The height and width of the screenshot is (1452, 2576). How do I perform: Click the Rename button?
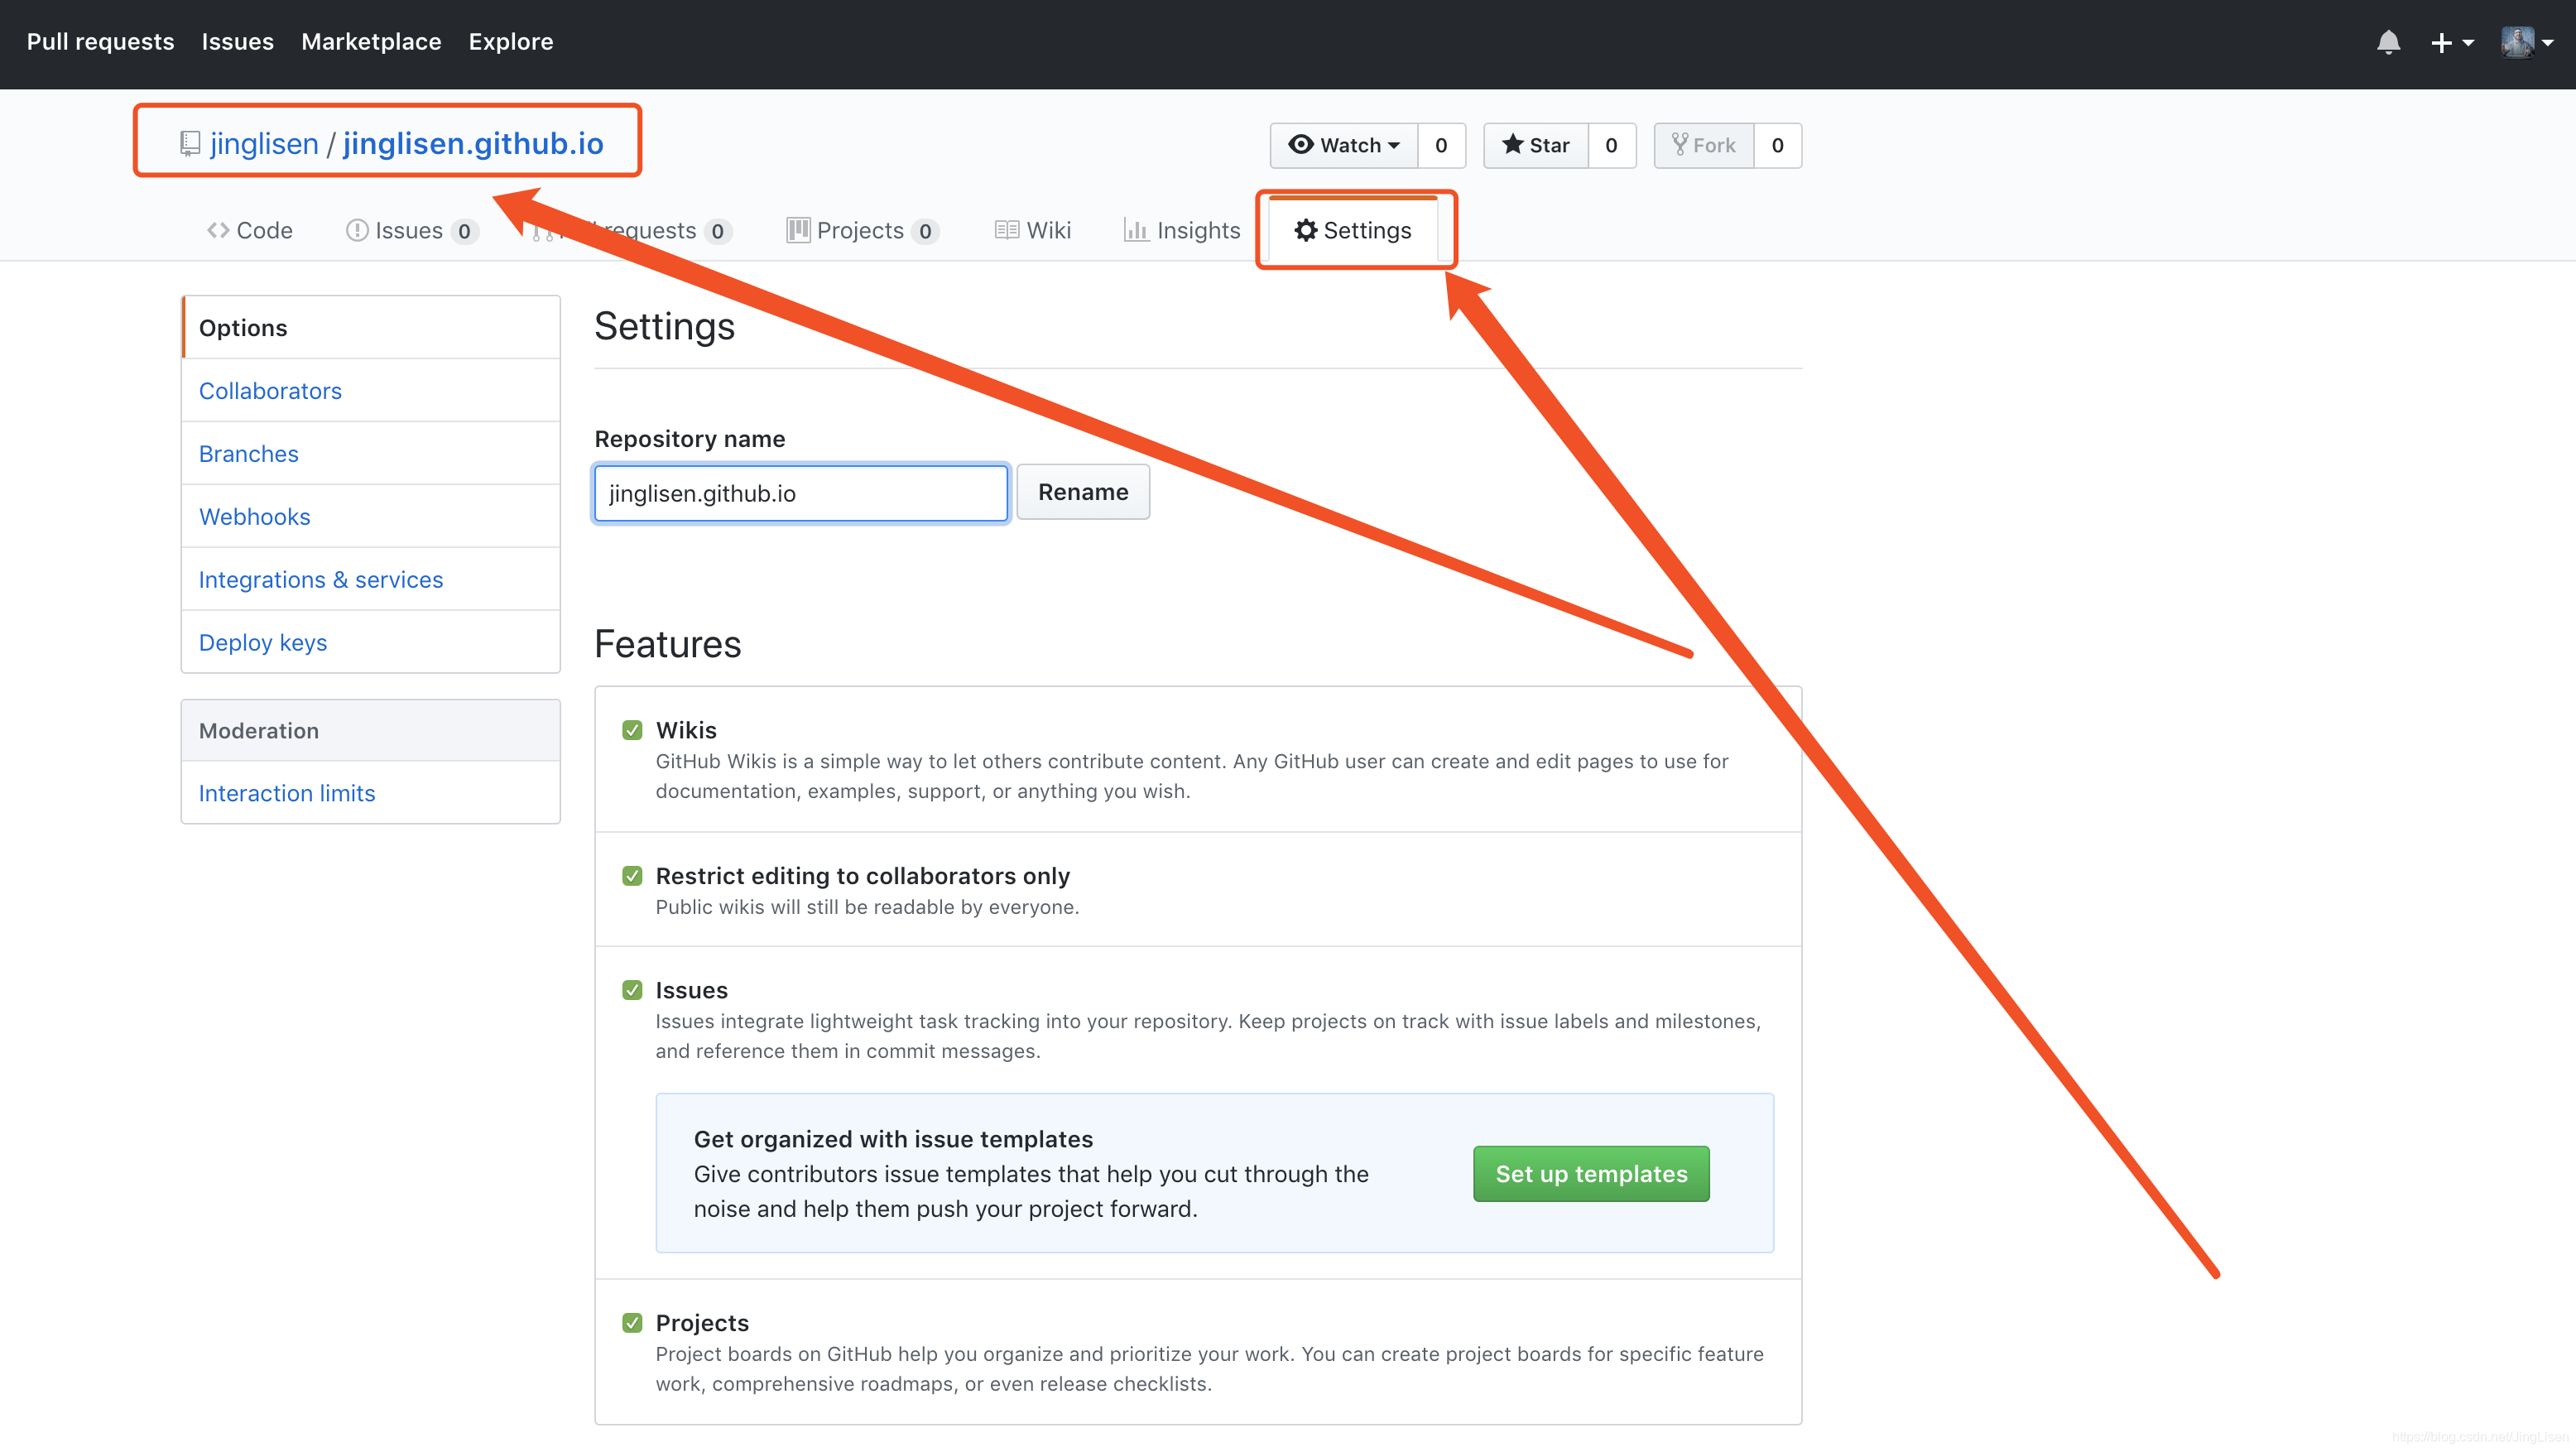tap(1083, 492)
